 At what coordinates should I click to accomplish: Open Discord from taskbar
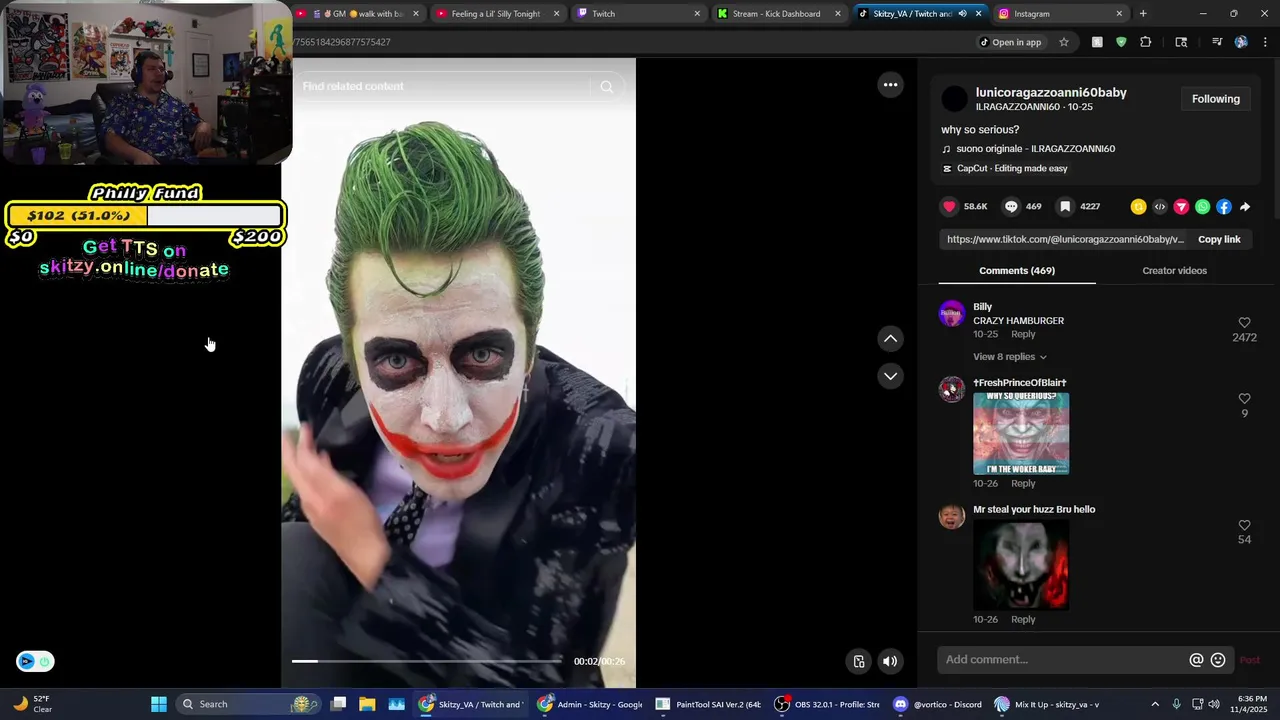(938, 704)
